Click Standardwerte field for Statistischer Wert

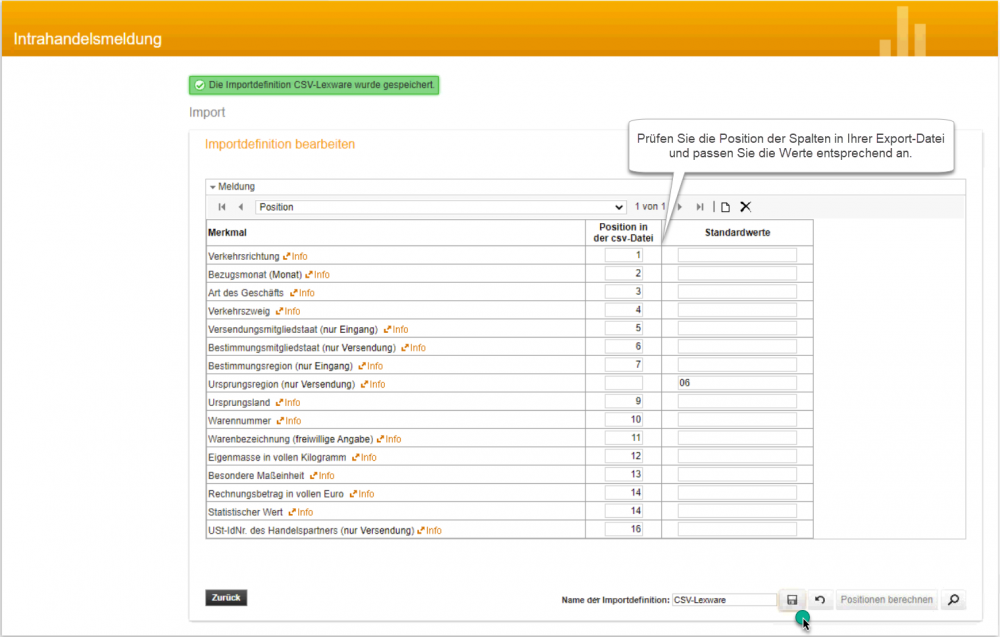point(737,511)
